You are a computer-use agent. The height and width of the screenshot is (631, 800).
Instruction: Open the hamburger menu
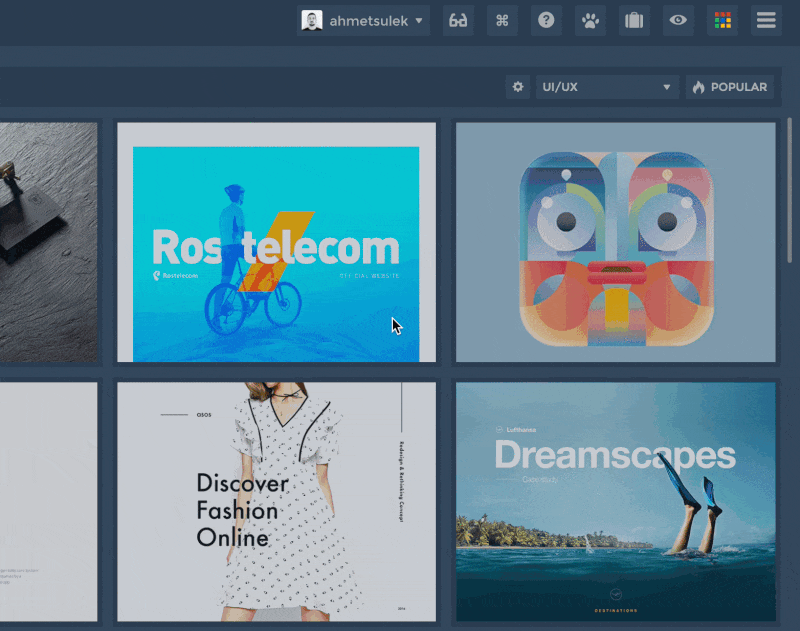click(766, 21)
